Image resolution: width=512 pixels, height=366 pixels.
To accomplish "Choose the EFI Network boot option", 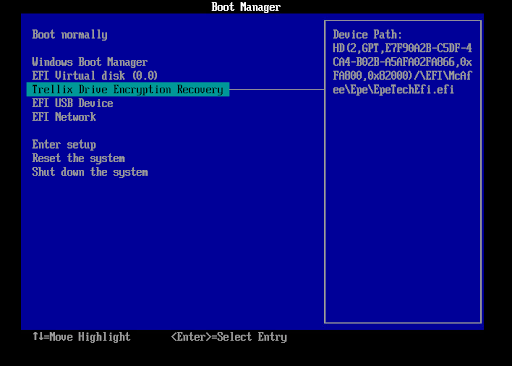I will (64, 117).
